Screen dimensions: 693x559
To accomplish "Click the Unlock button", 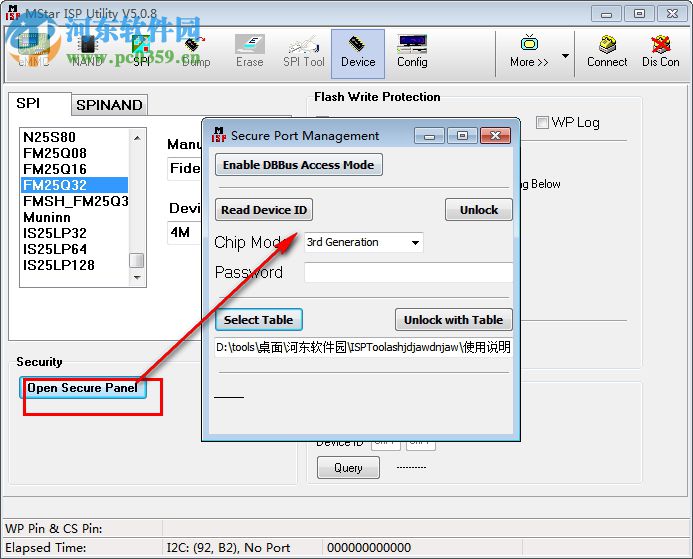I will [479, 209].
